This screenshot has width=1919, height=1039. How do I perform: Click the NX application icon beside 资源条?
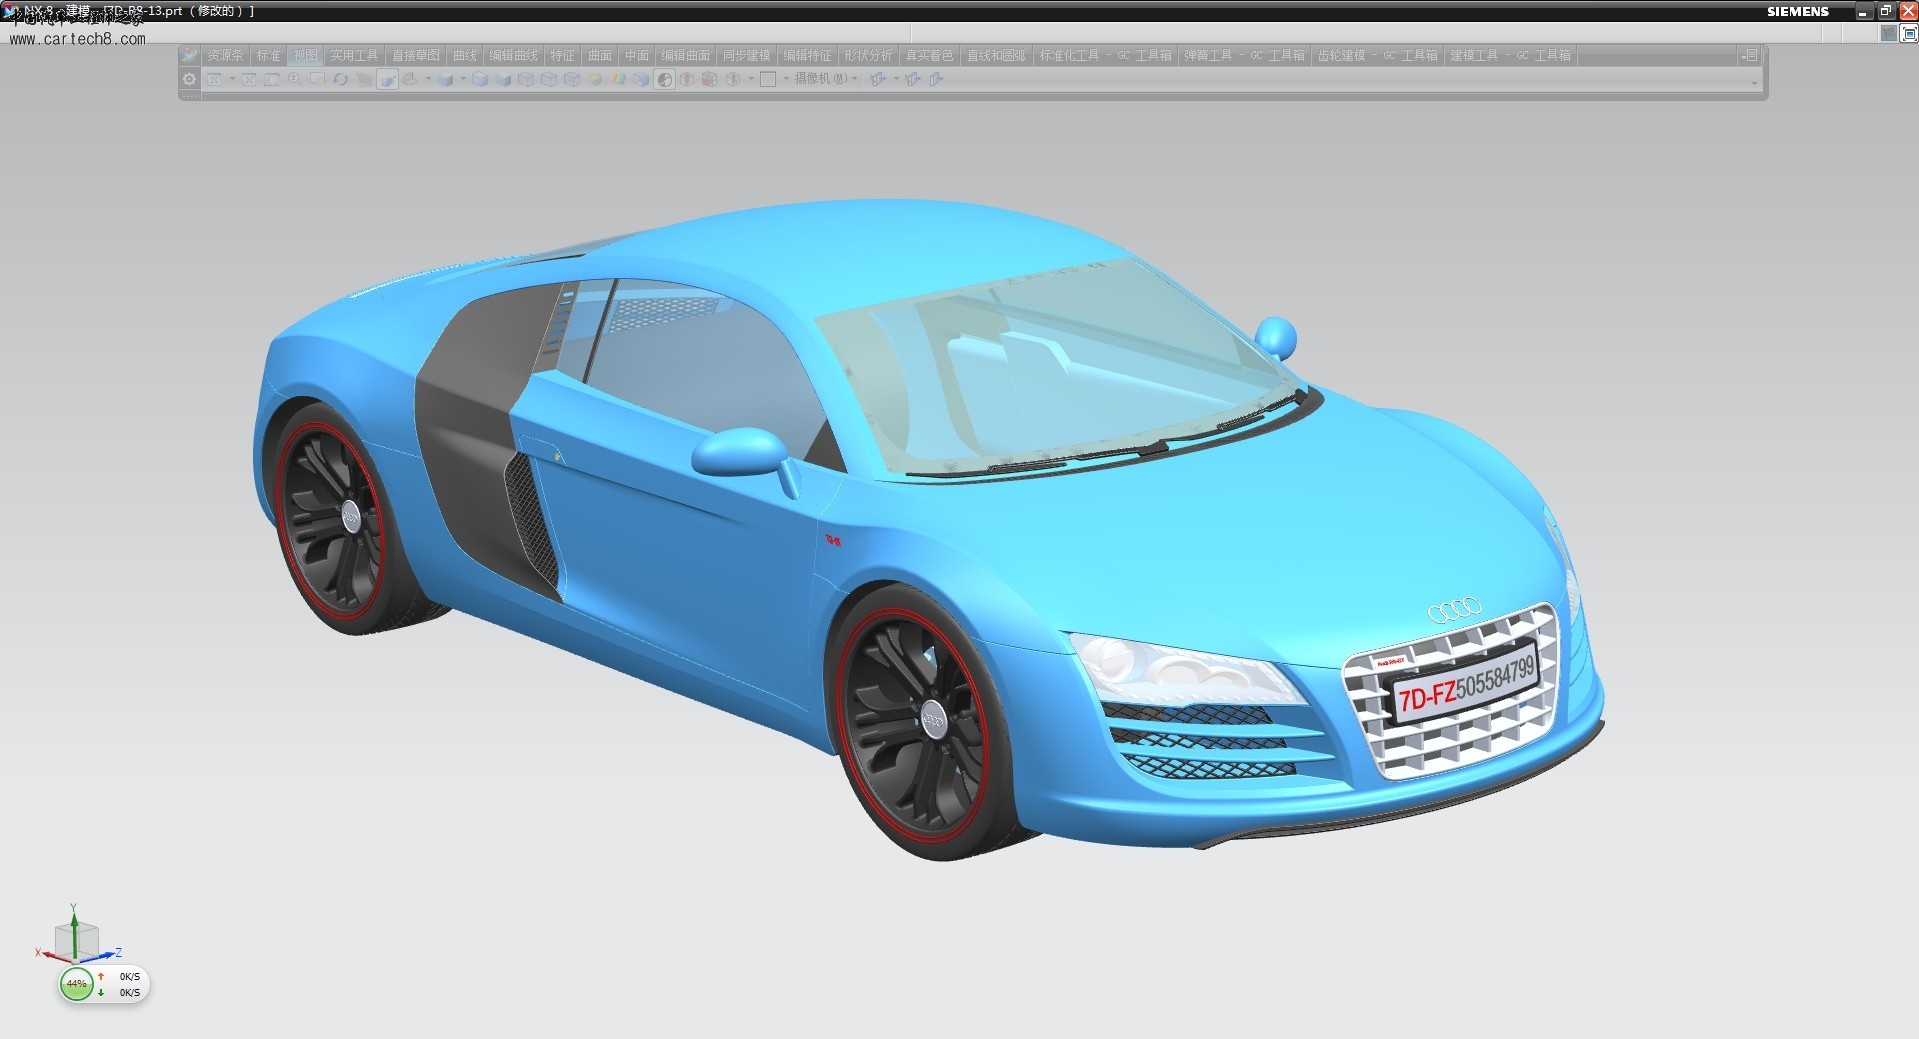[189, 55]
